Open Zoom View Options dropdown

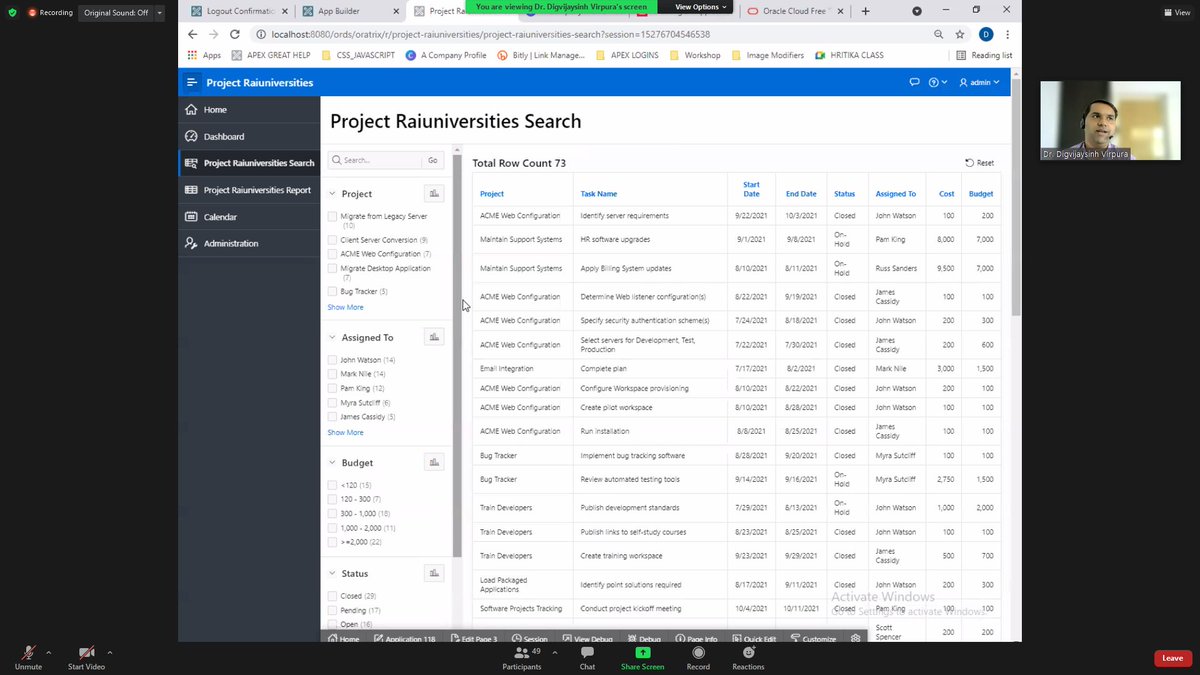[701, 7]
